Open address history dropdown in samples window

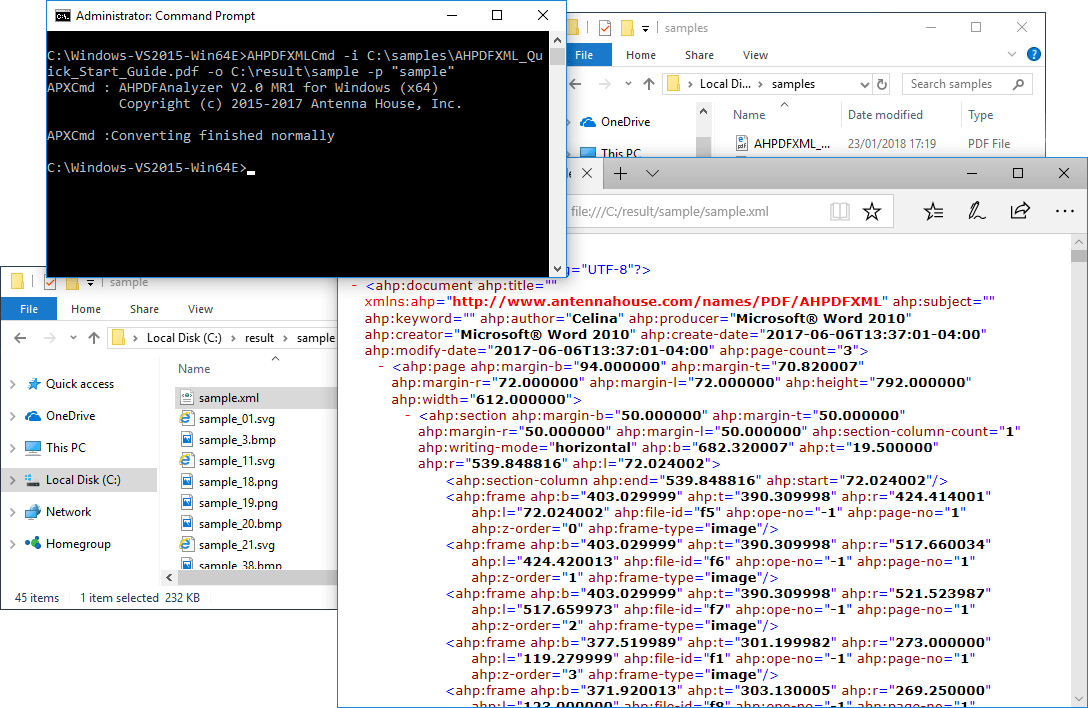coord(864,84)
